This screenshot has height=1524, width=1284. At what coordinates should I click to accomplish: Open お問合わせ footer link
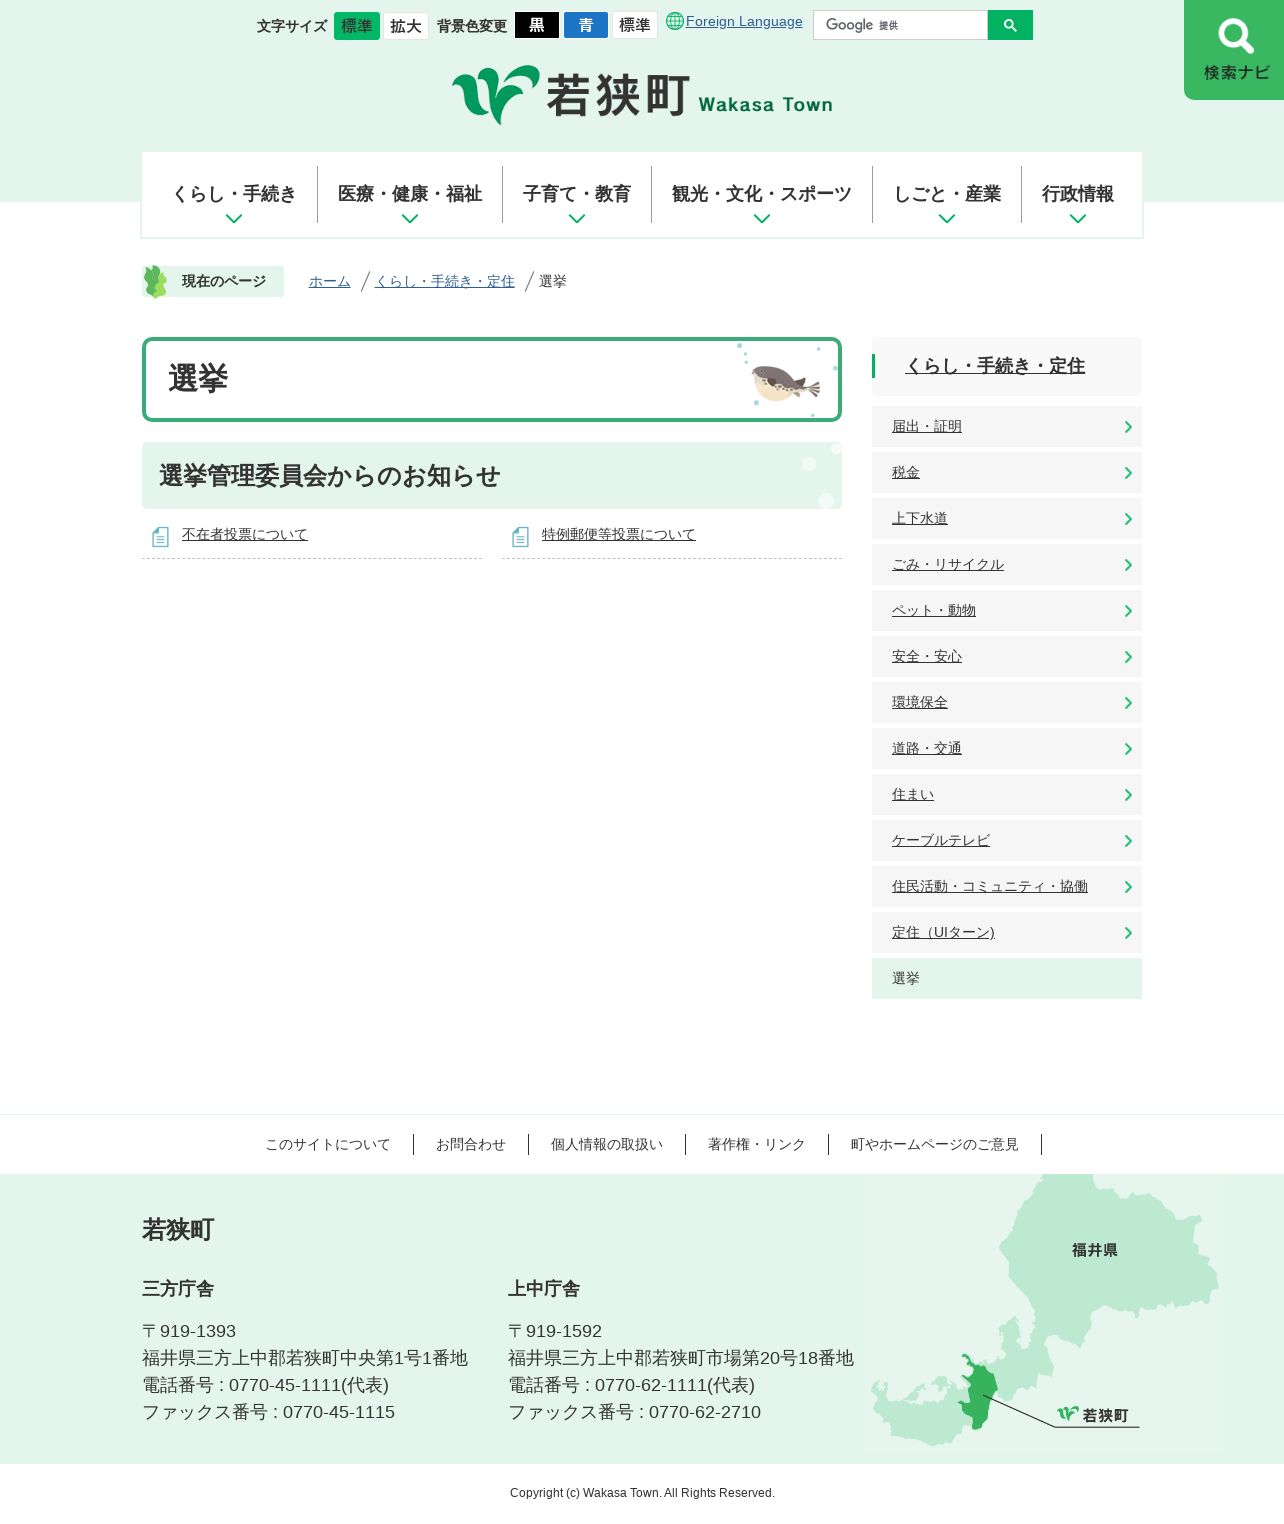471,1144
